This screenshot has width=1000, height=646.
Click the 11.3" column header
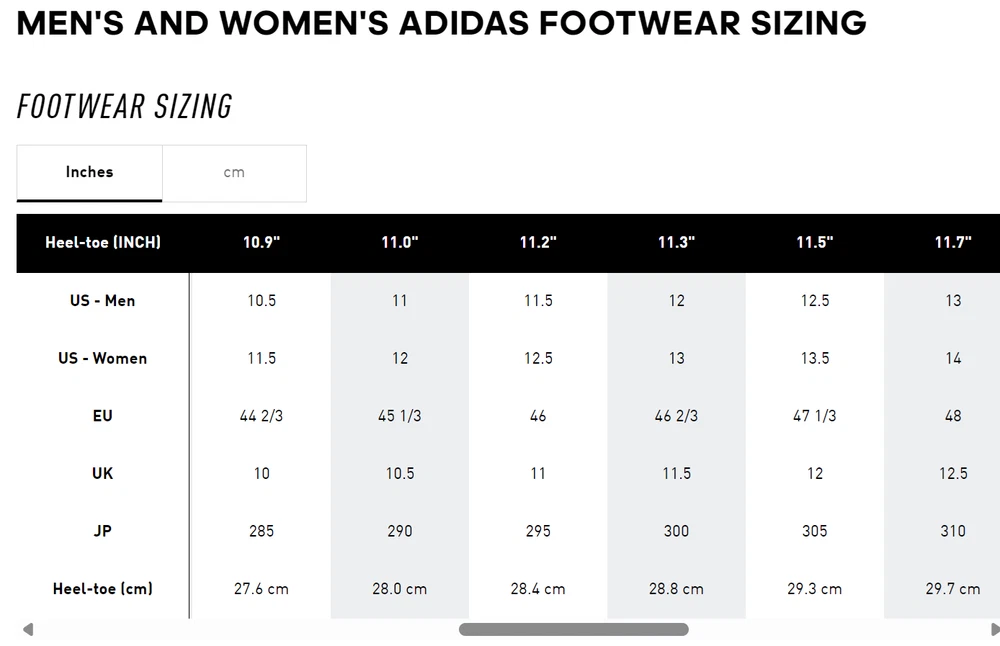(676, 243)
